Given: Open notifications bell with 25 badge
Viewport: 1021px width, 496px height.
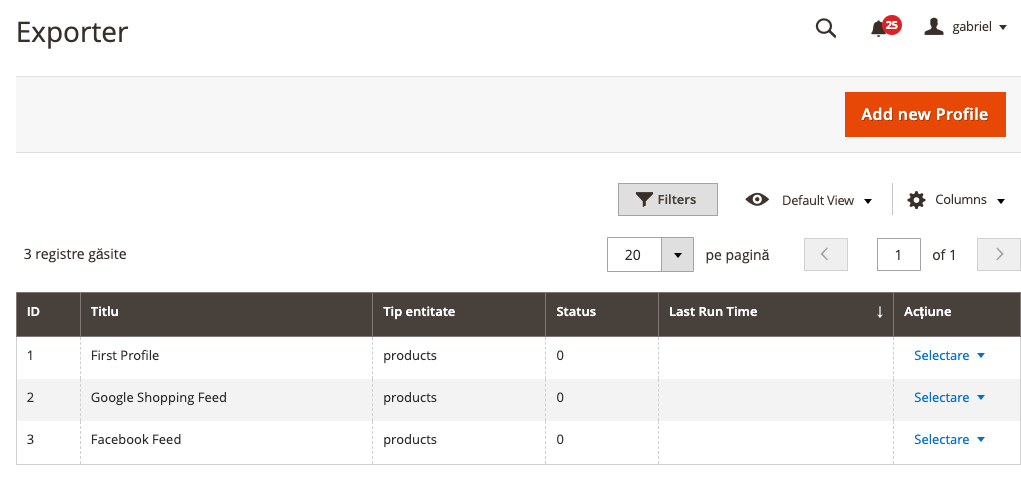Looking at the screenshot, I should [x=884, y=27].
